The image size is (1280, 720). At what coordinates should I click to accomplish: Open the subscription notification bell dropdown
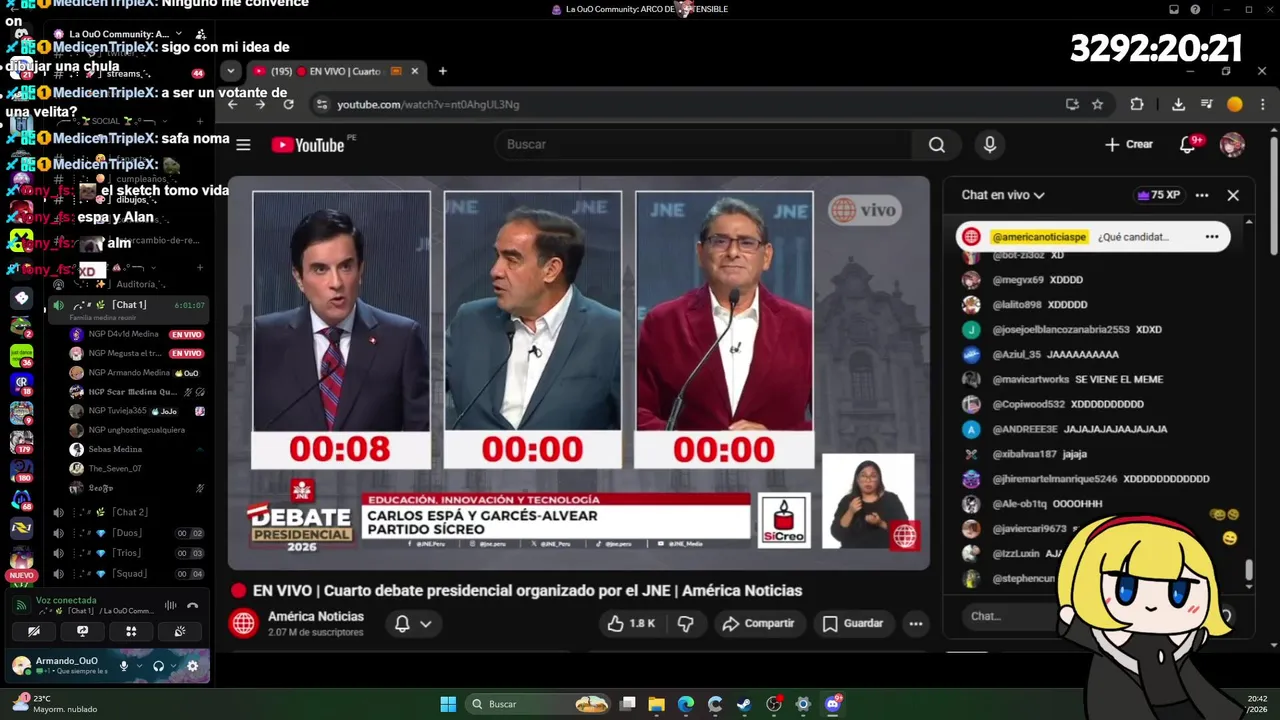coord(412,624)
